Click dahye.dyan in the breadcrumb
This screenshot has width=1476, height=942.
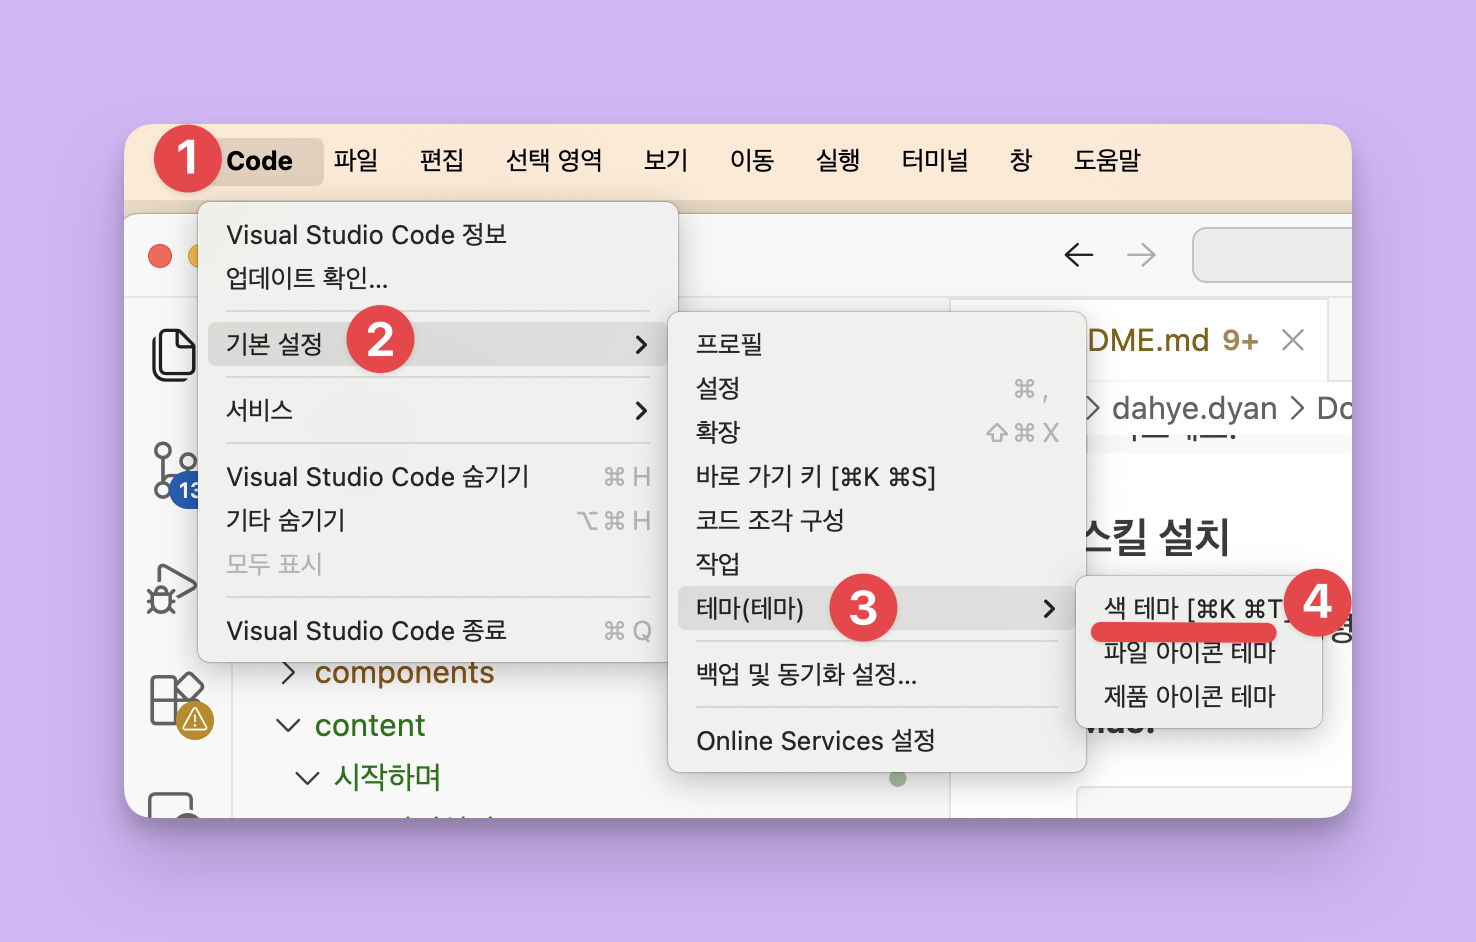coord(1194,408)
